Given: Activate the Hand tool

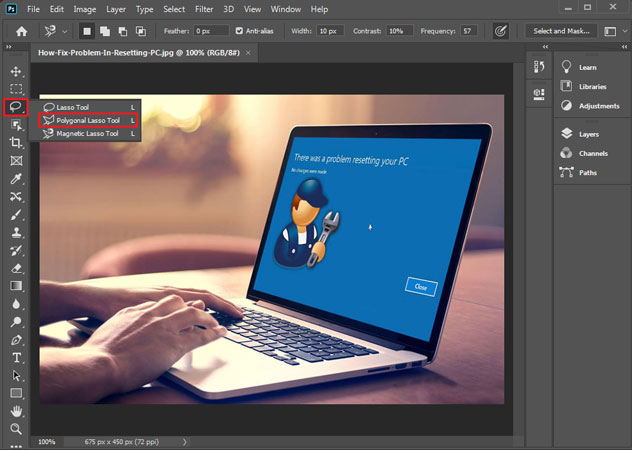Looking at the screenshot, I should 16,411.
